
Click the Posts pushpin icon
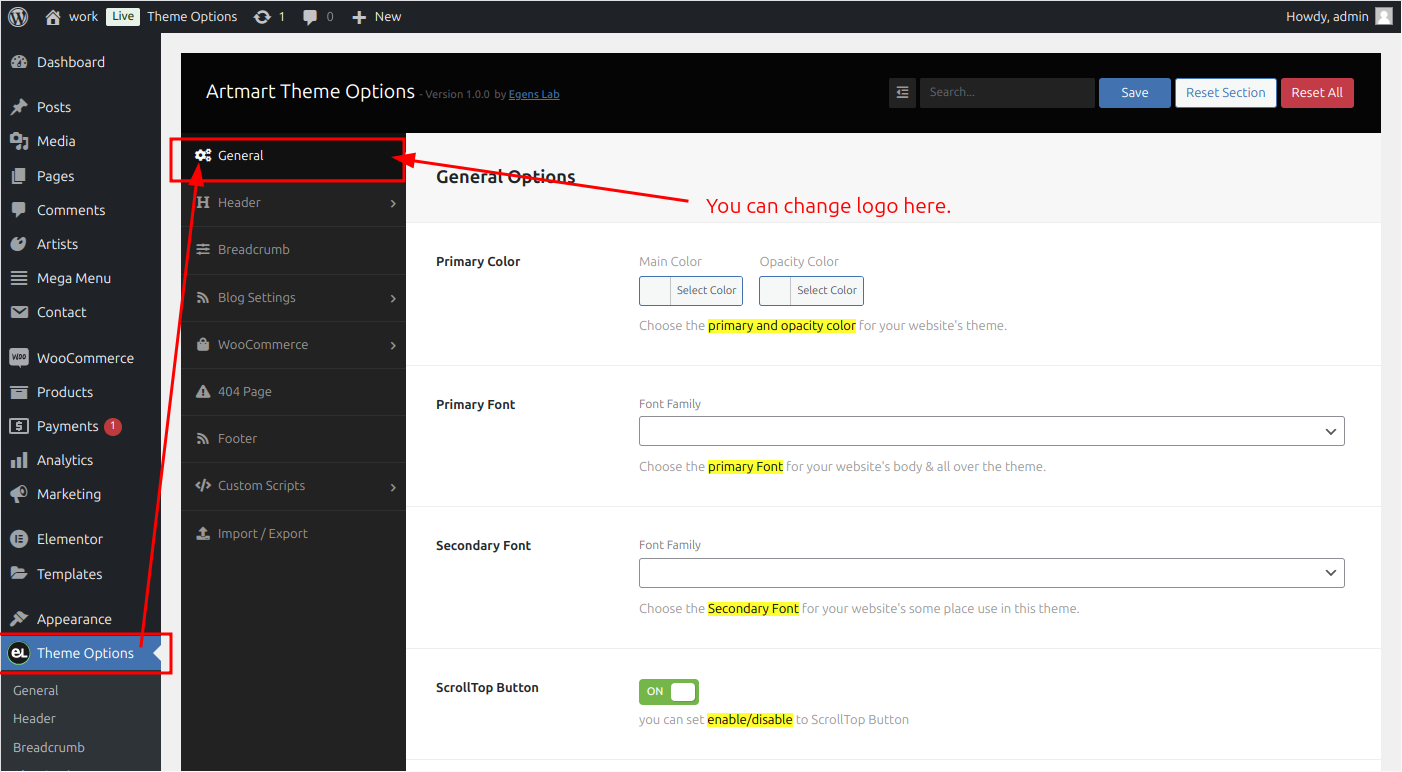pos(18,107)
